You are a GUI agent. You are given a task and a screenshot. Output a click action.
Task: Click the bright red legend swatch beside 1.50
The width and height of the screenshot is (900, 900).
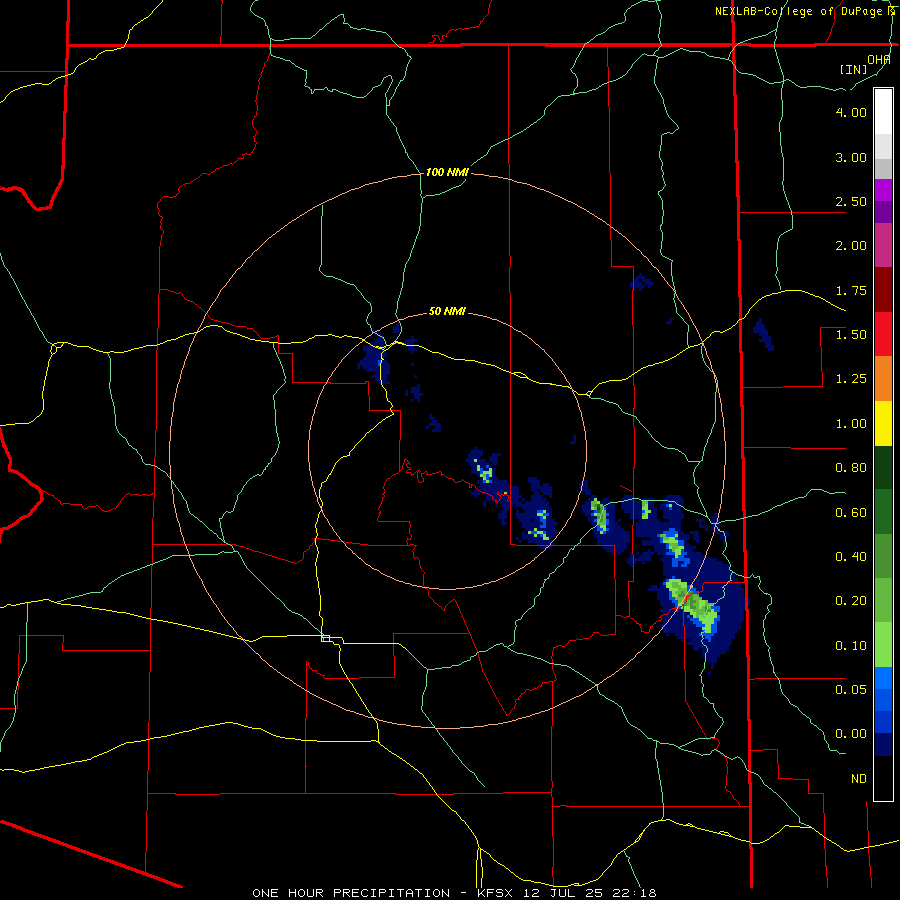[883, 334]
